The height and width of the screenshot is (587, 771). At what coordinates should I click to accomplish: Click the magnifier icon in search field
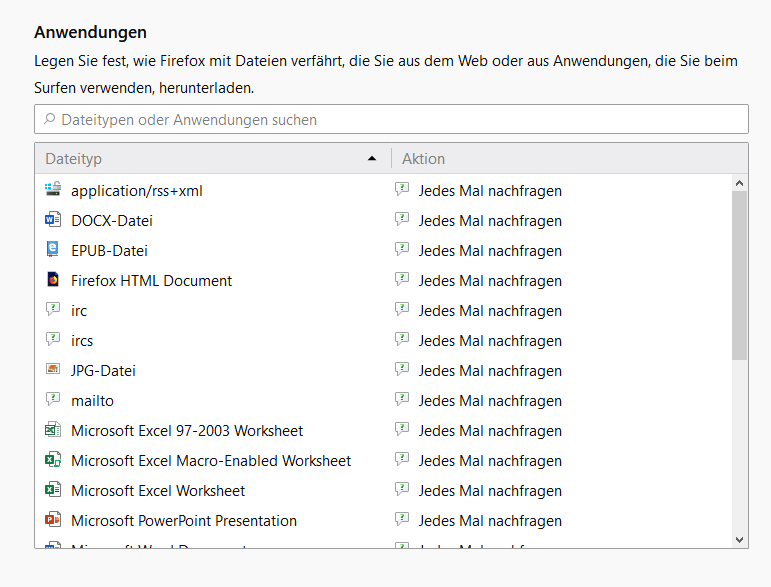pos(49,120)
